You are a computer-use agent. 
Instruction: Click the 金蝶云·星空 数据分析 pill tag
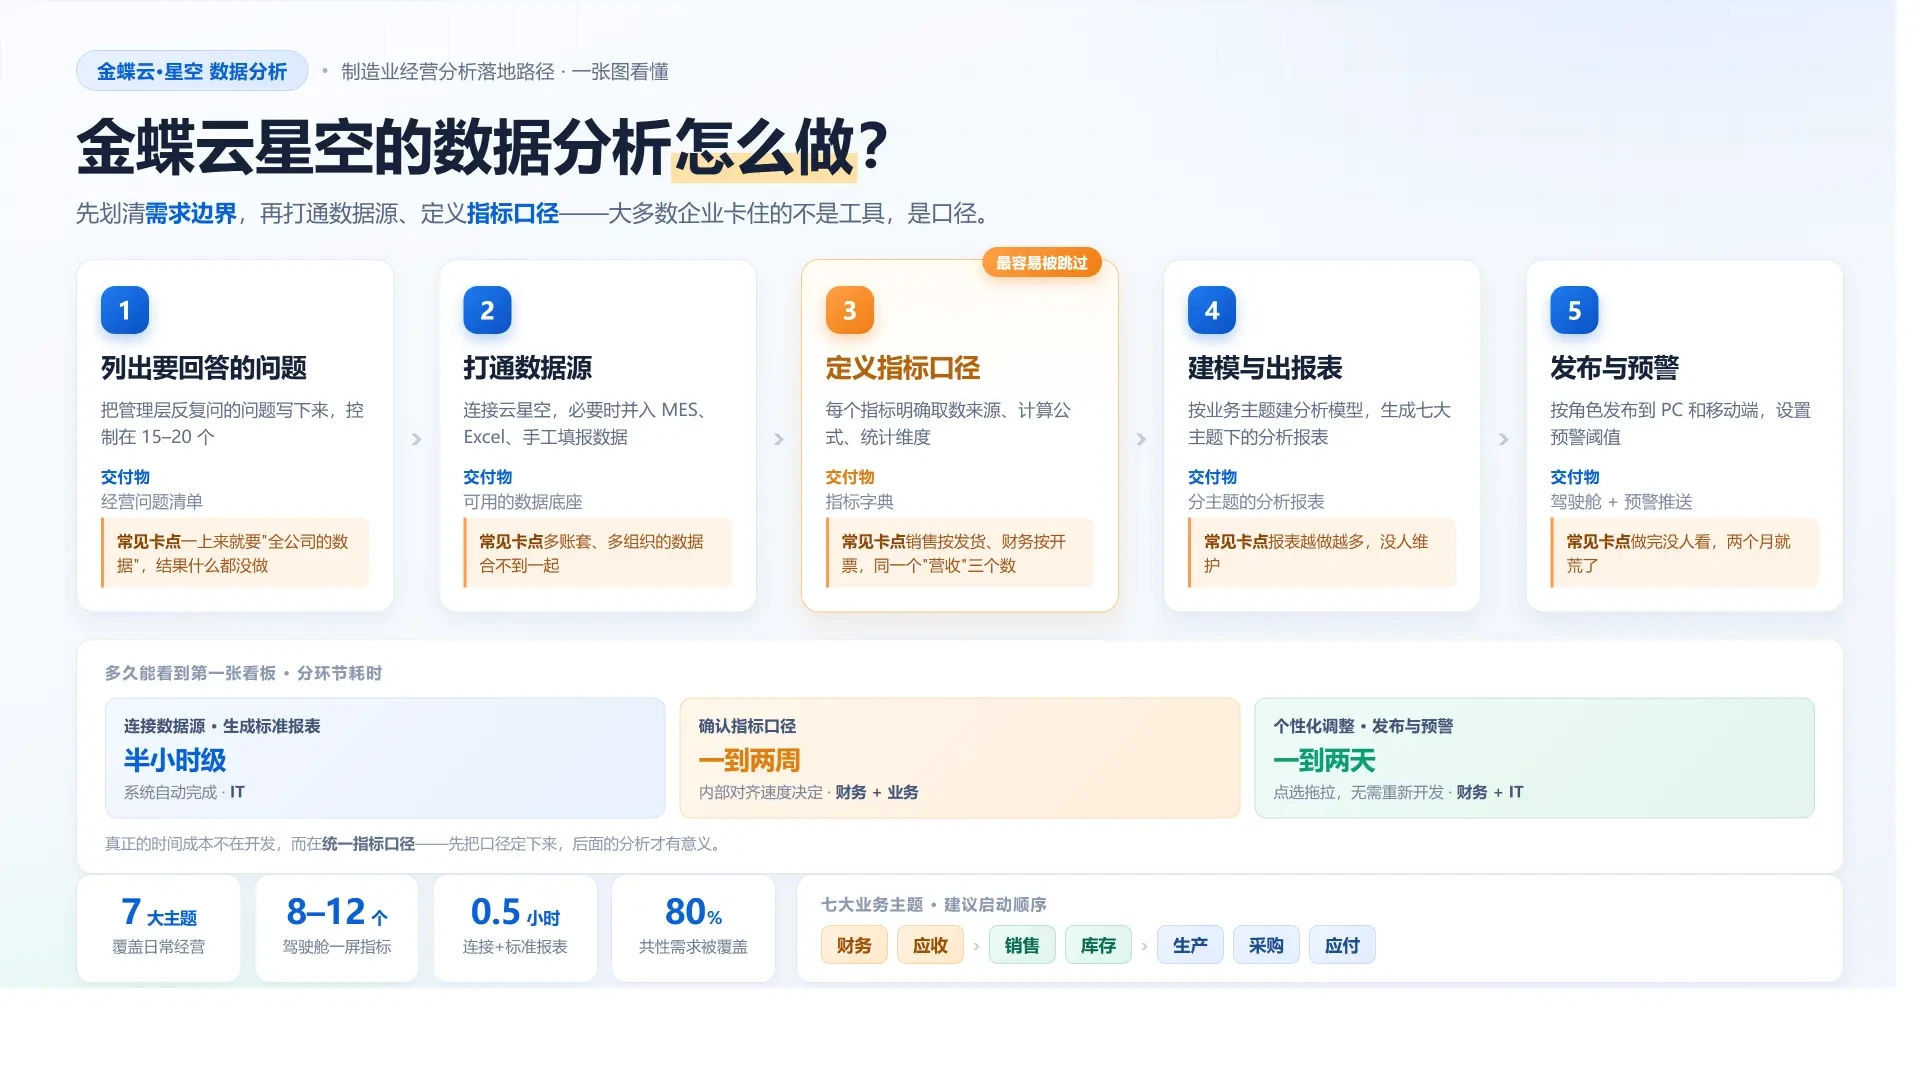[192, 71]
